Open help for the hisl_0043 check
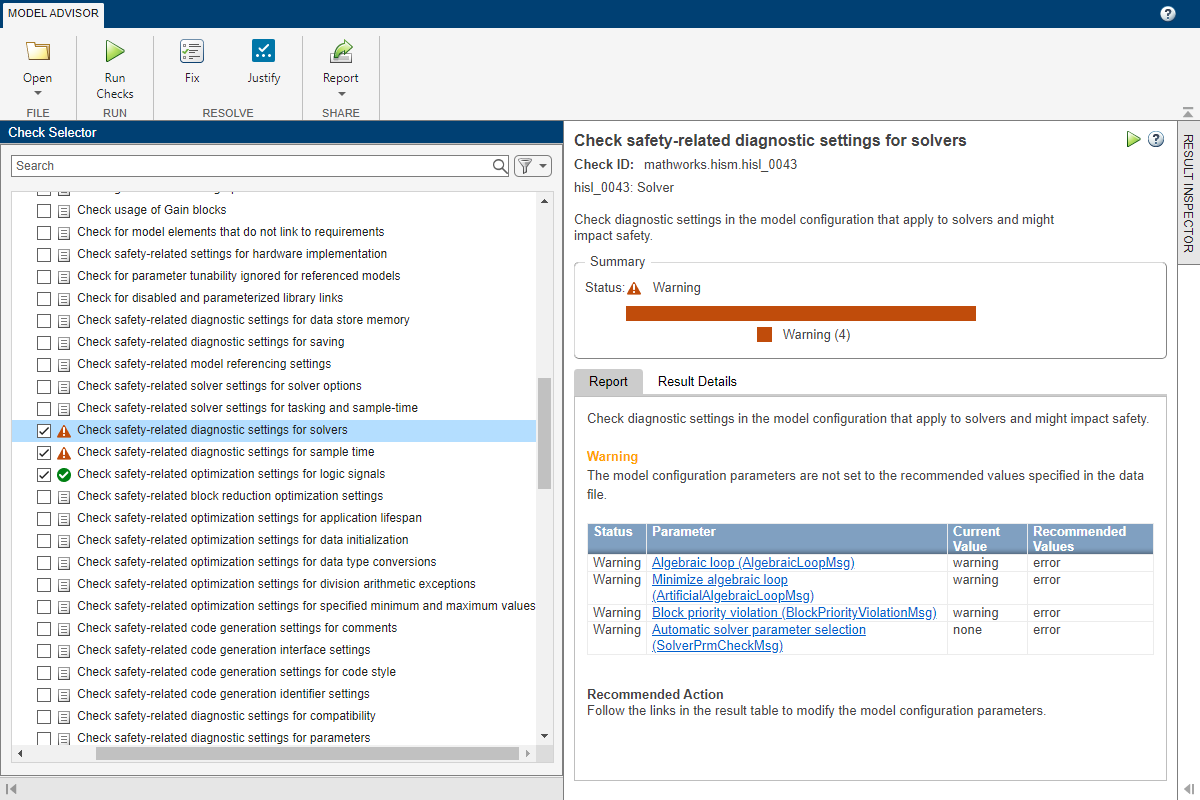Screen dimensions: 1200x800 [x=1156, y=140]
